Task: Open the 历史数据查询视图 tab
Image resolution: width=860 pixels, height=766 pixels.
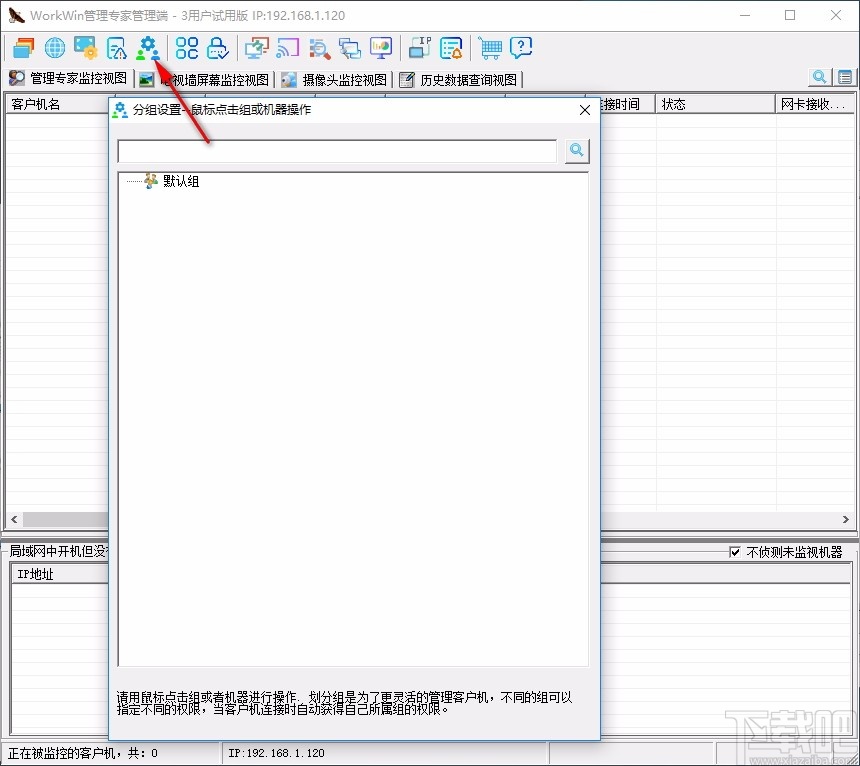Action: pos(459,79)
